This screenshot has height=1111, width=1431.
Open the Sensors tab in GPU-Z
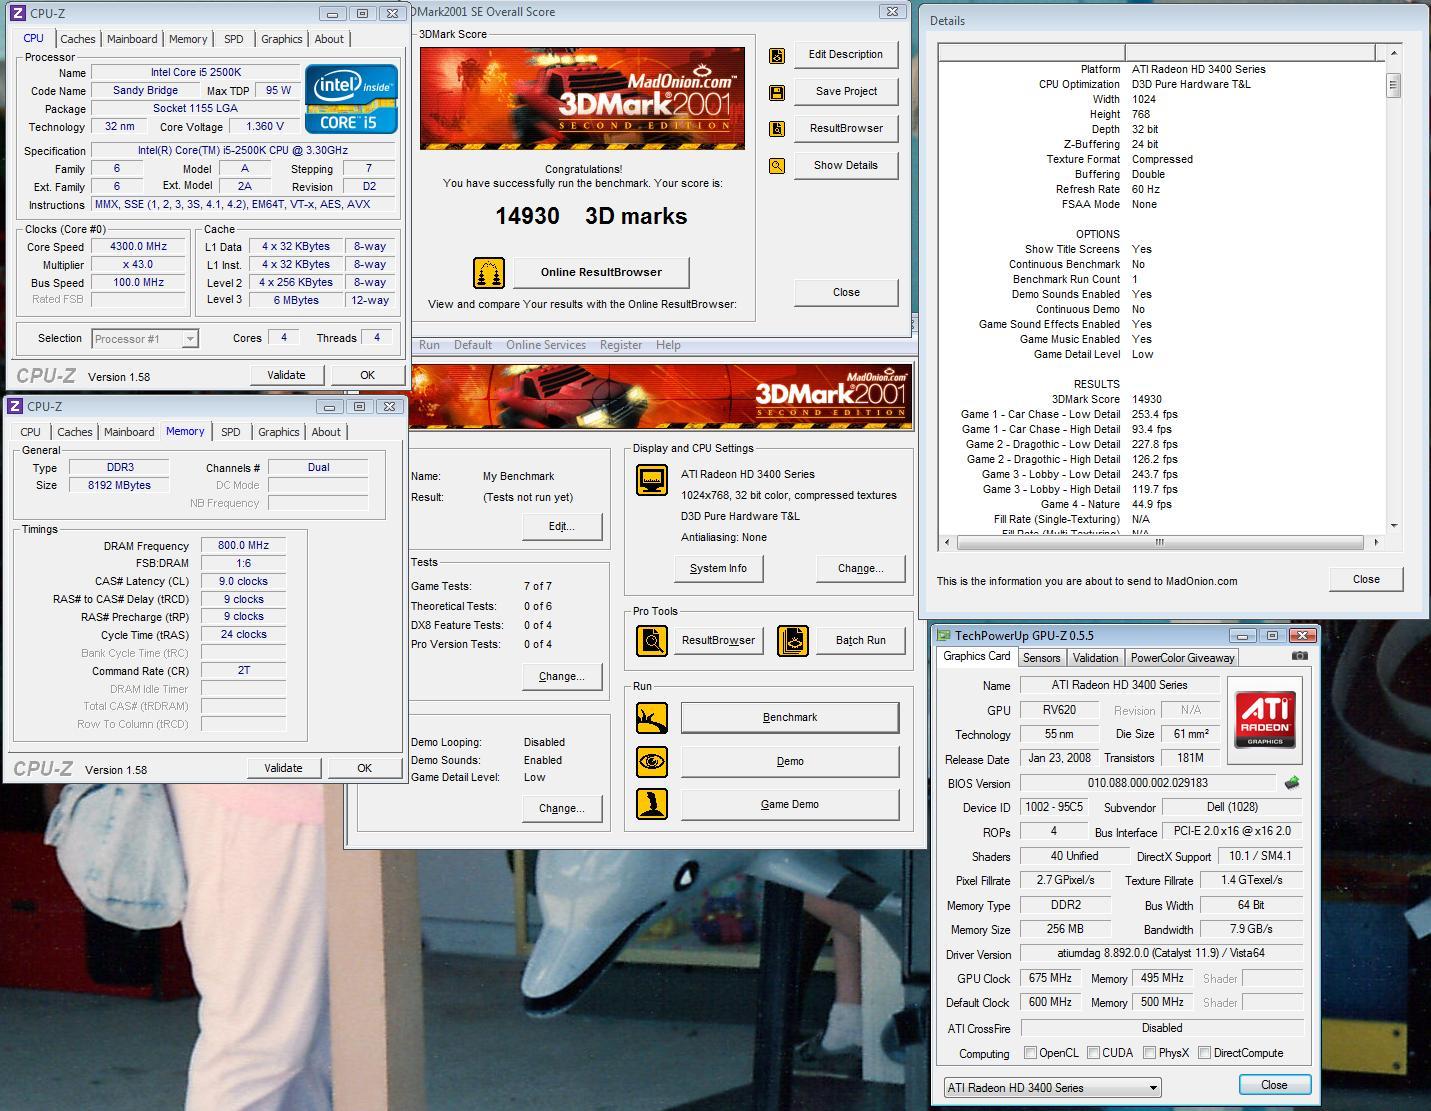click(1041, 658)
